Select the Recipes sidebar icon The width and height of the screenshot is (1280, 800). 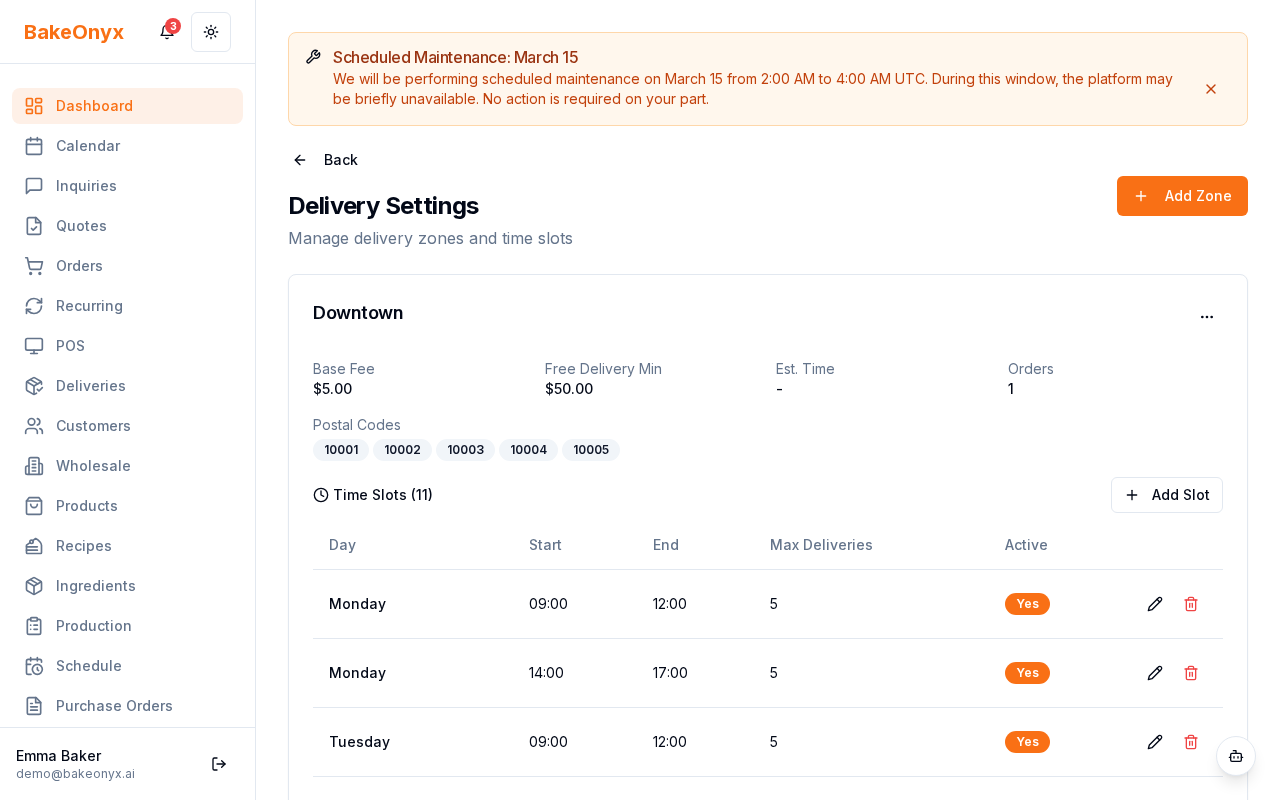click(34, 546)
